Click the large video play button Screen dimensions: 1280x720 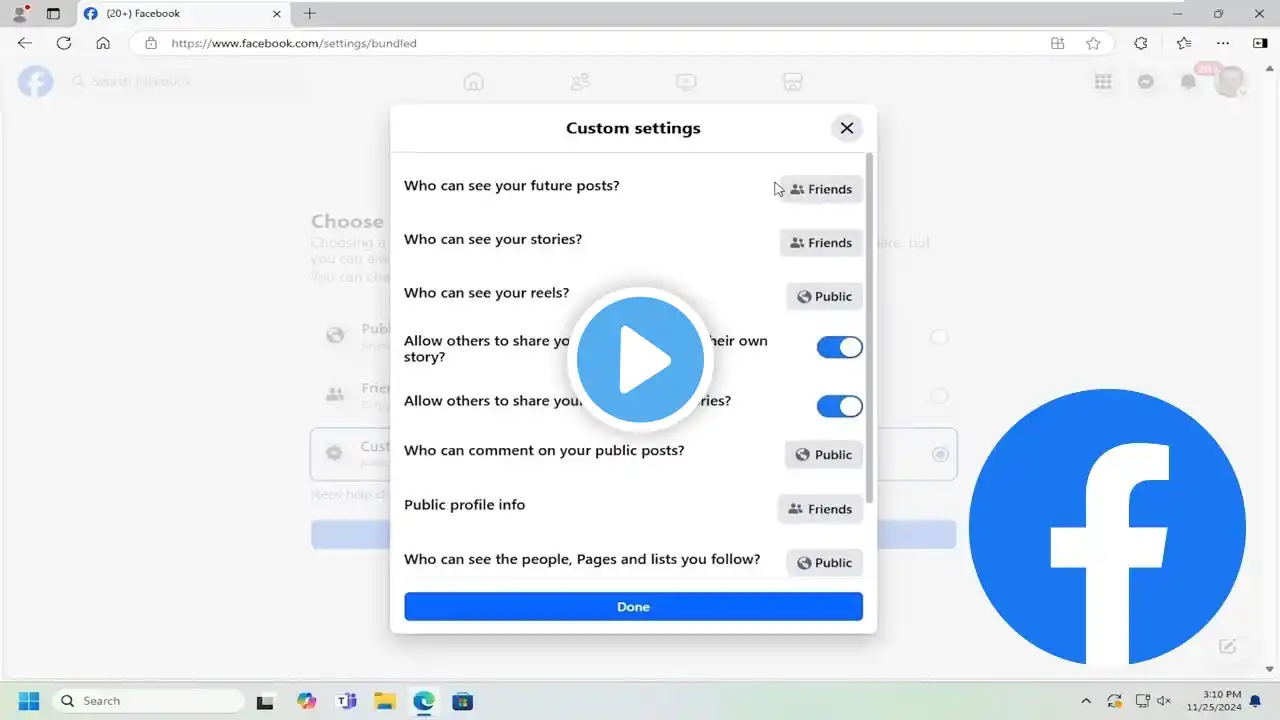click(x=640, y=360)
